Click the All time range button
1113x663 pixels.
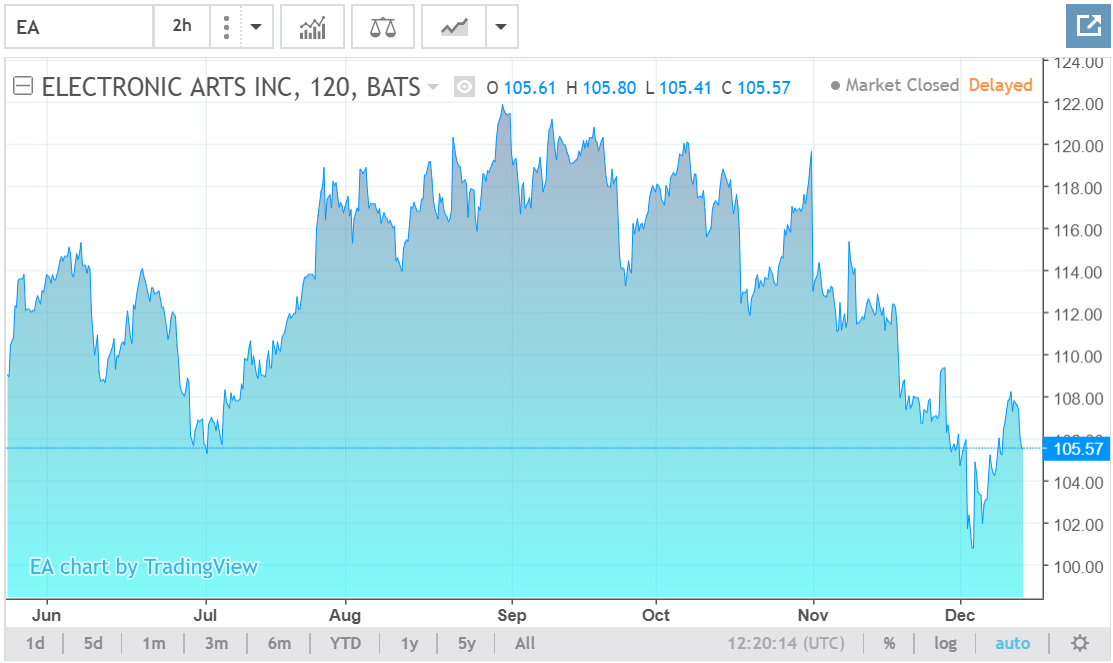(525, 643)
